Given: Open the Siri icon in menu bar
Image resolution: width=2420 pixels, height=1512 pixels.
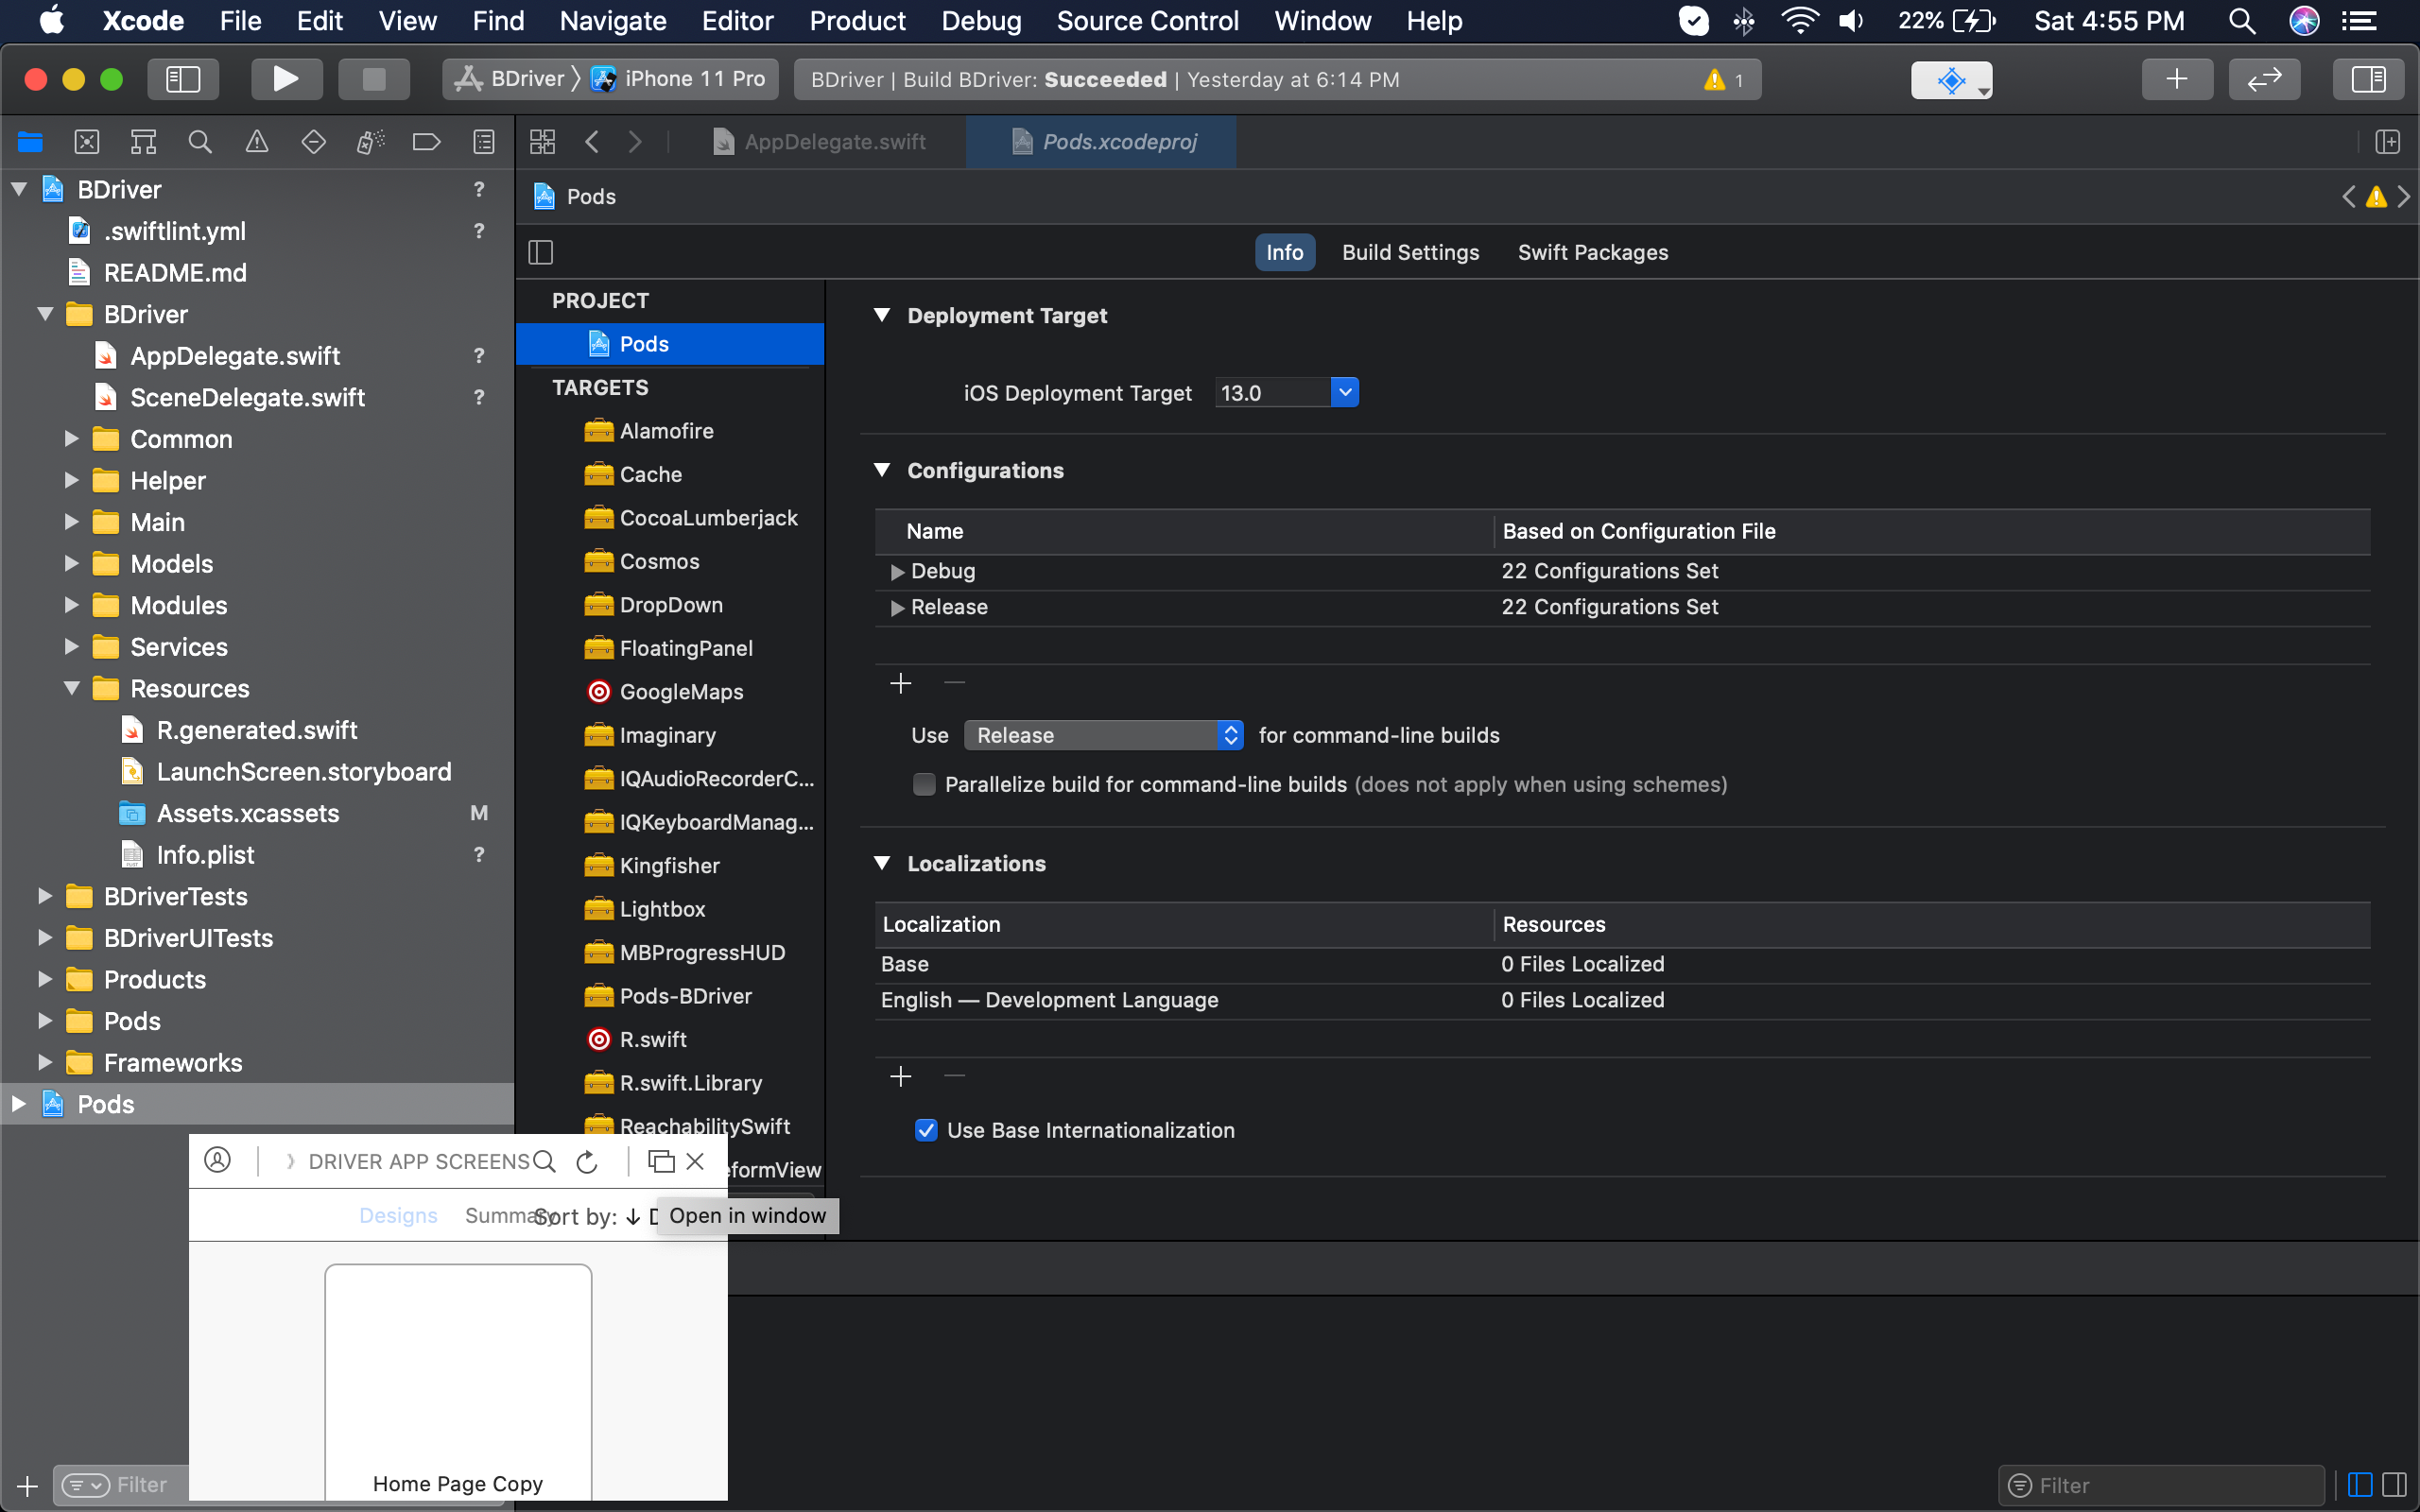Looking at the screenshot, I should coord(2305,21).
